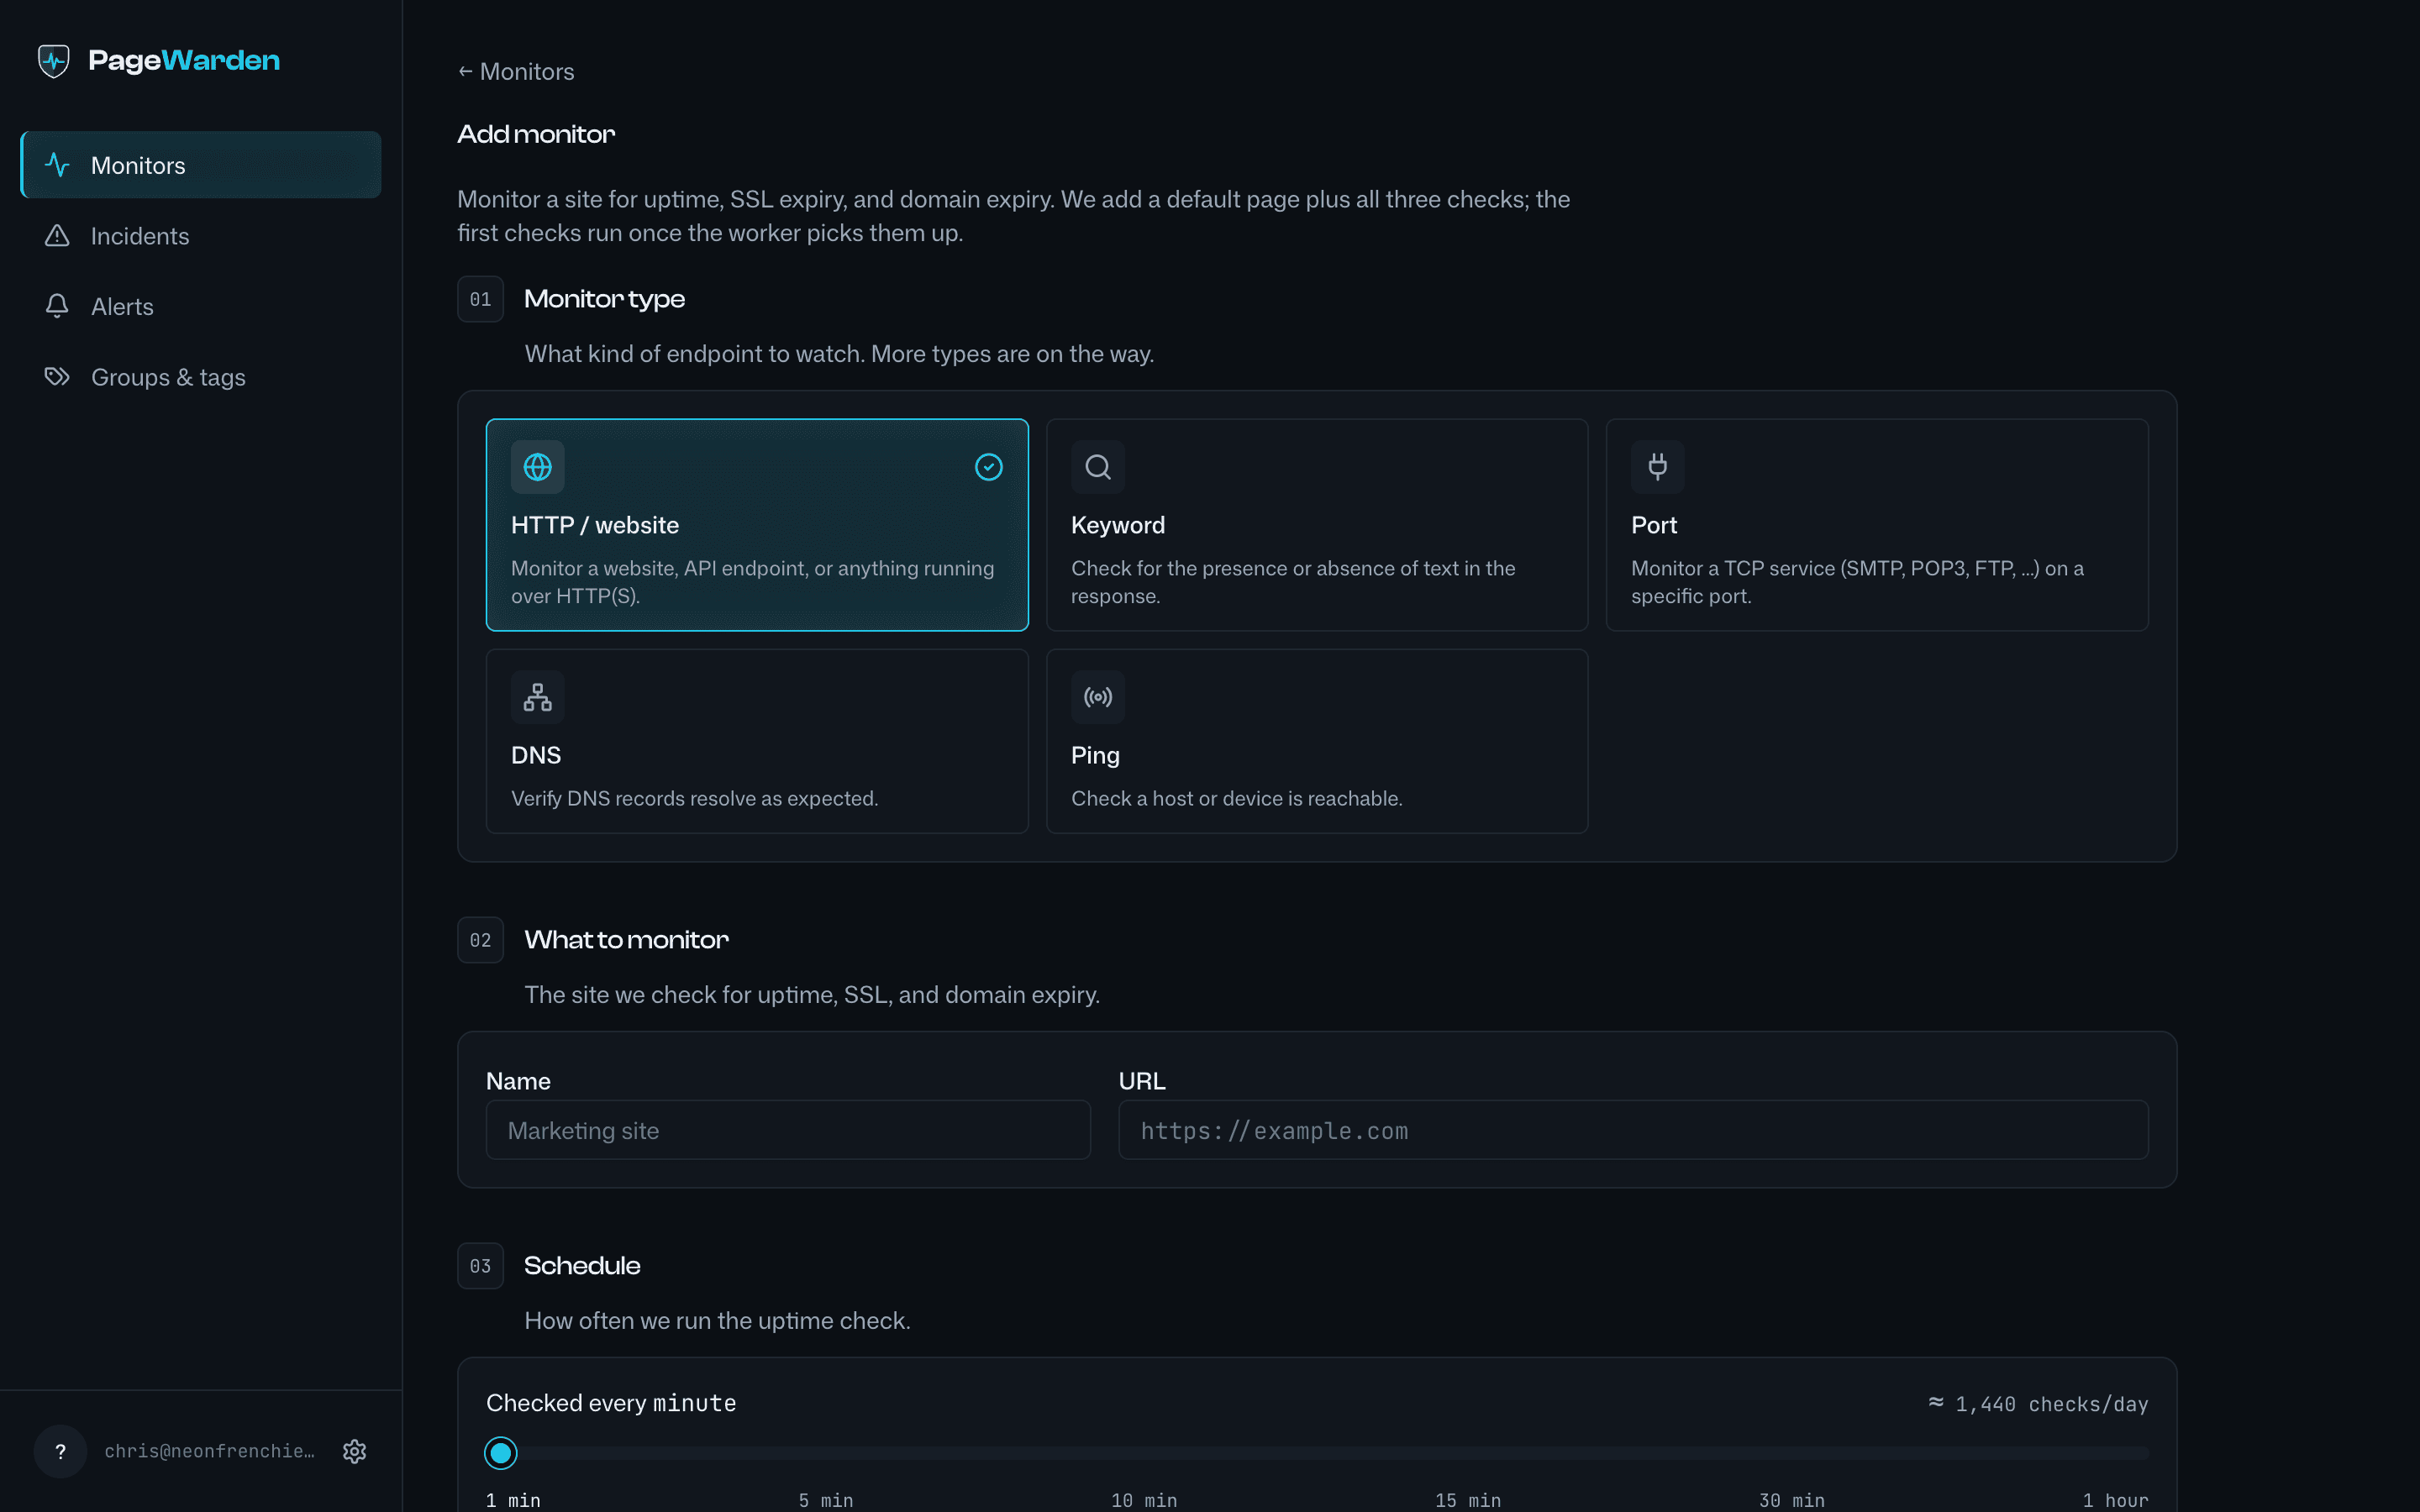Click the schedule slider handle

click(x=501, y=1452)
